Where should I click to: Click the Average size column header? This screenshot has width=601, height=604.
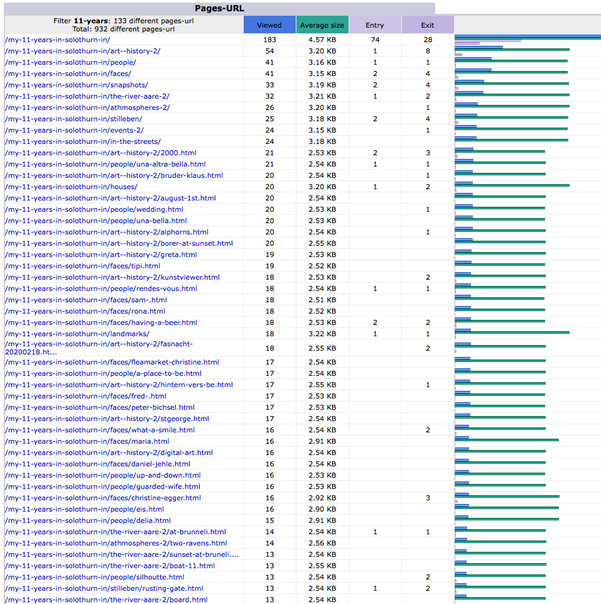[322, 25]
